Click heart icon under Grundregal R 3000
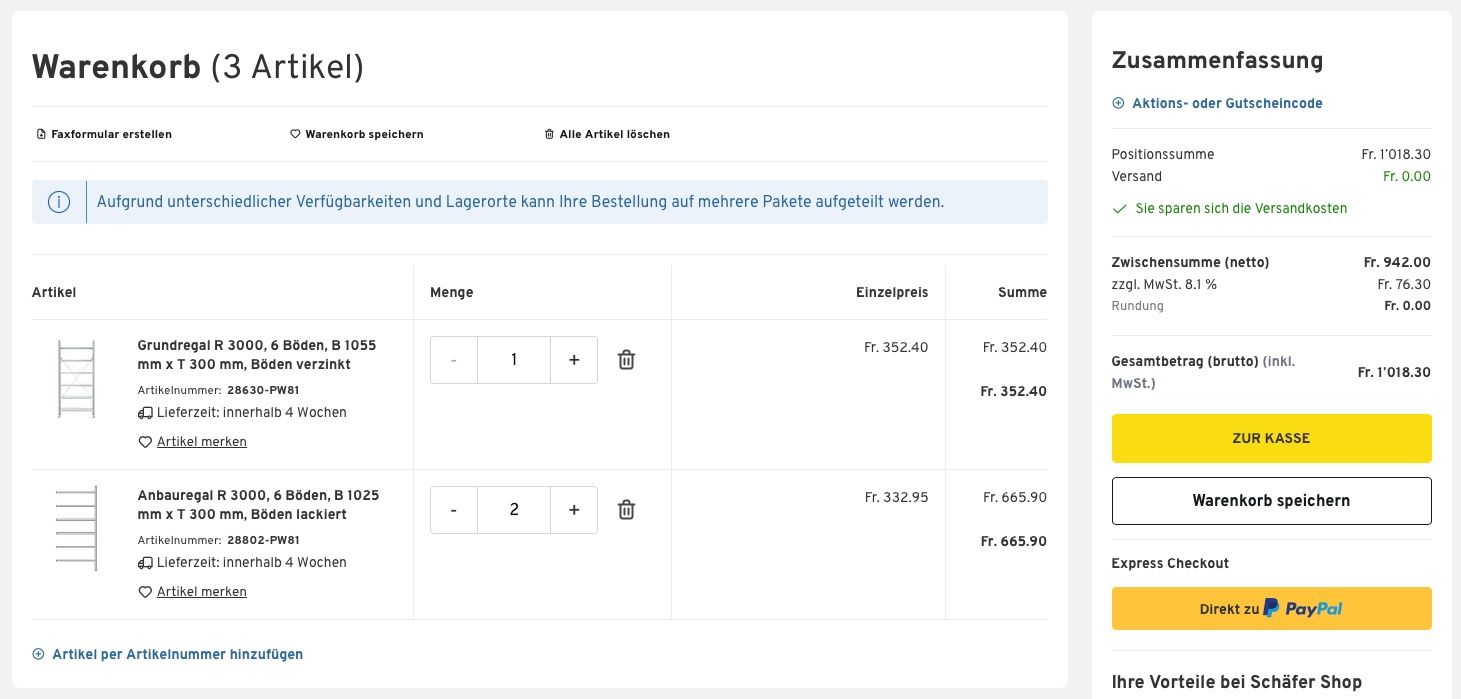Image resolution: width=1461 pixels, height=699 pixels. tap(145, 442)
